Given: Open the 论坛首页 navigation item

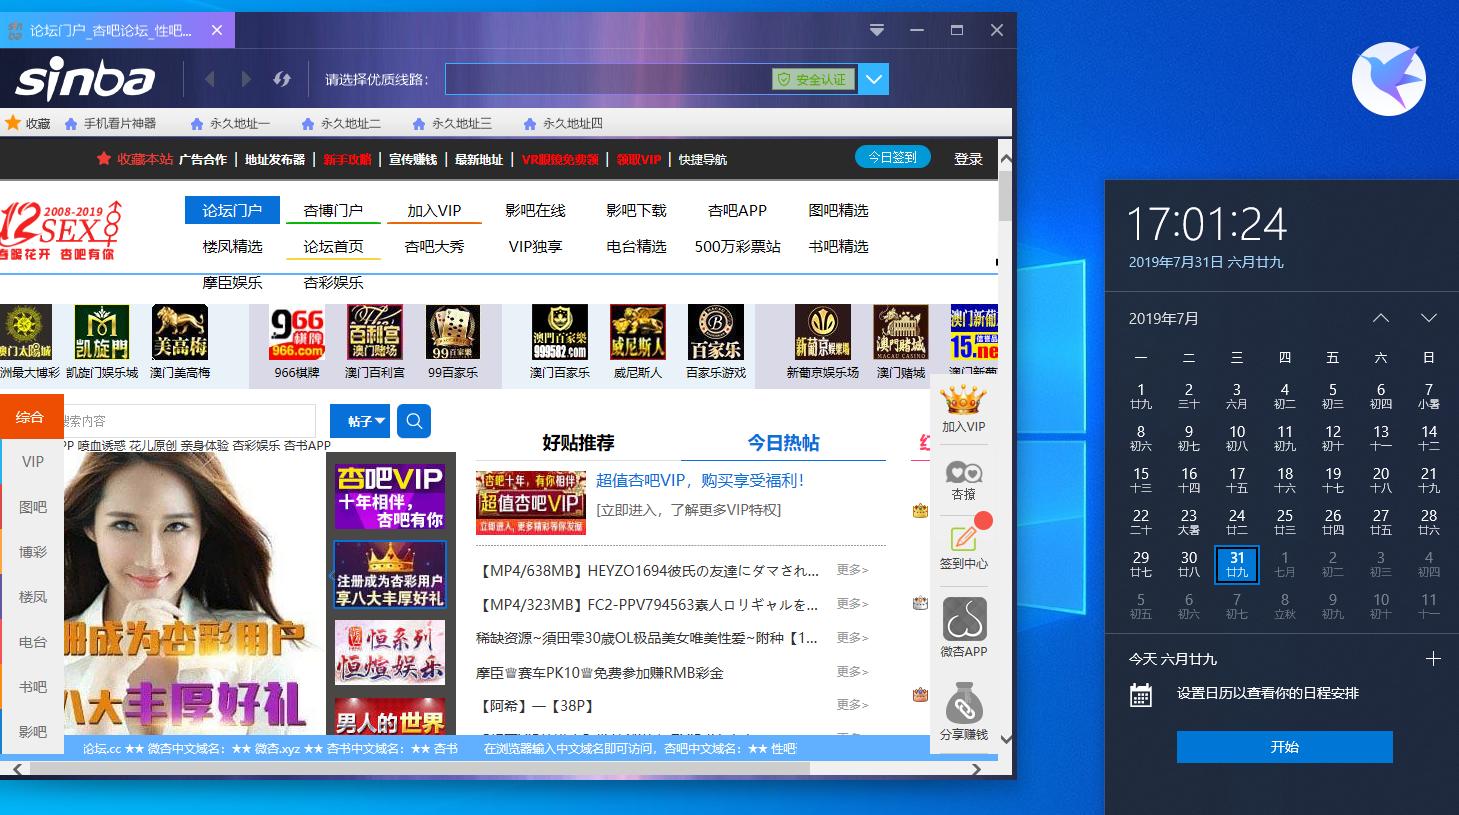Looking at the screenshot, I should click(x=333, y=246).
